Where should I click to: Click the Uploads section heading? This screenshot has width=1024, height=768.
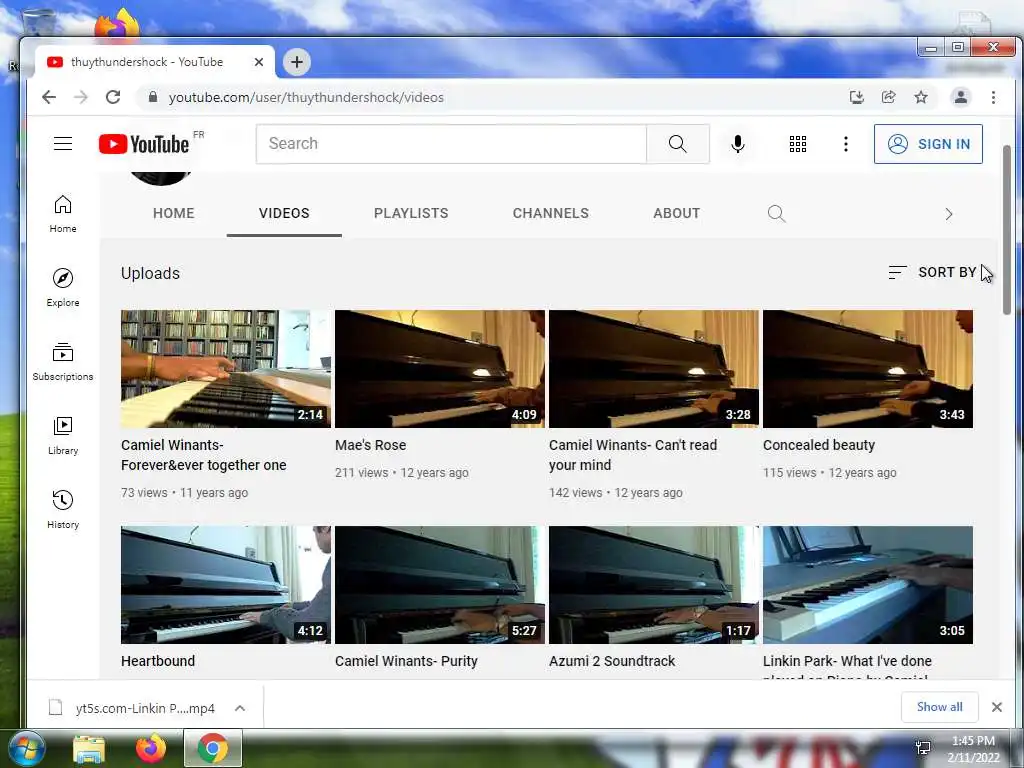[150, 274]
